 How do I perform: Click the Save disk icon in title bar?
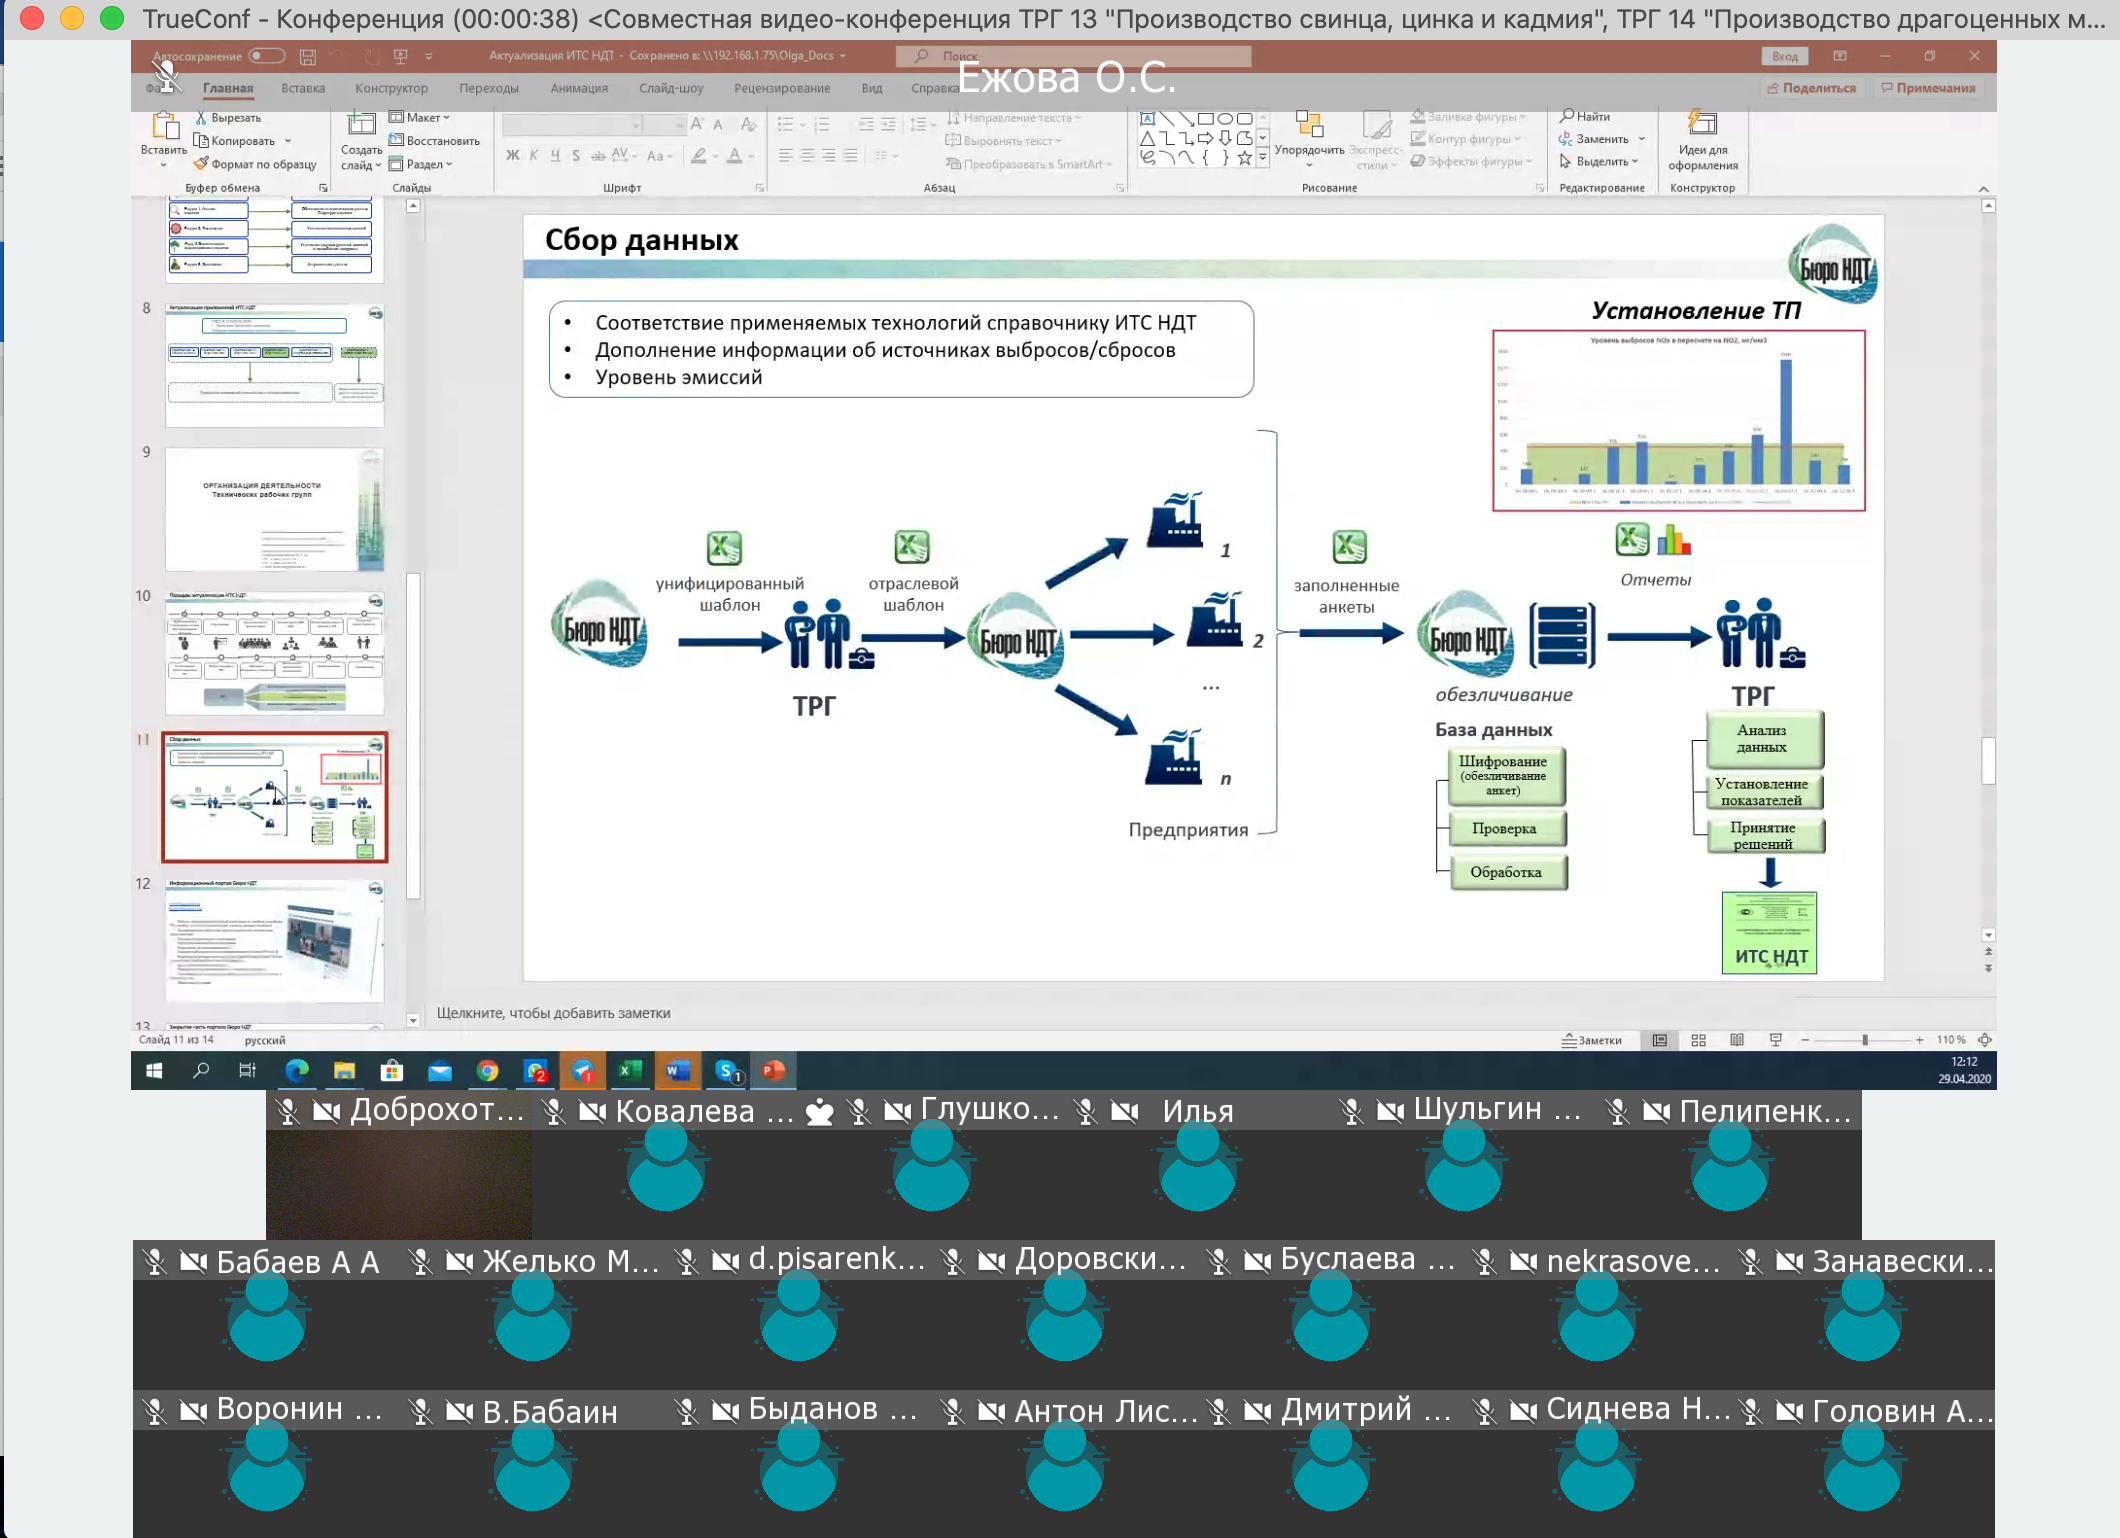pyautogui.click(x=308, y=56)
